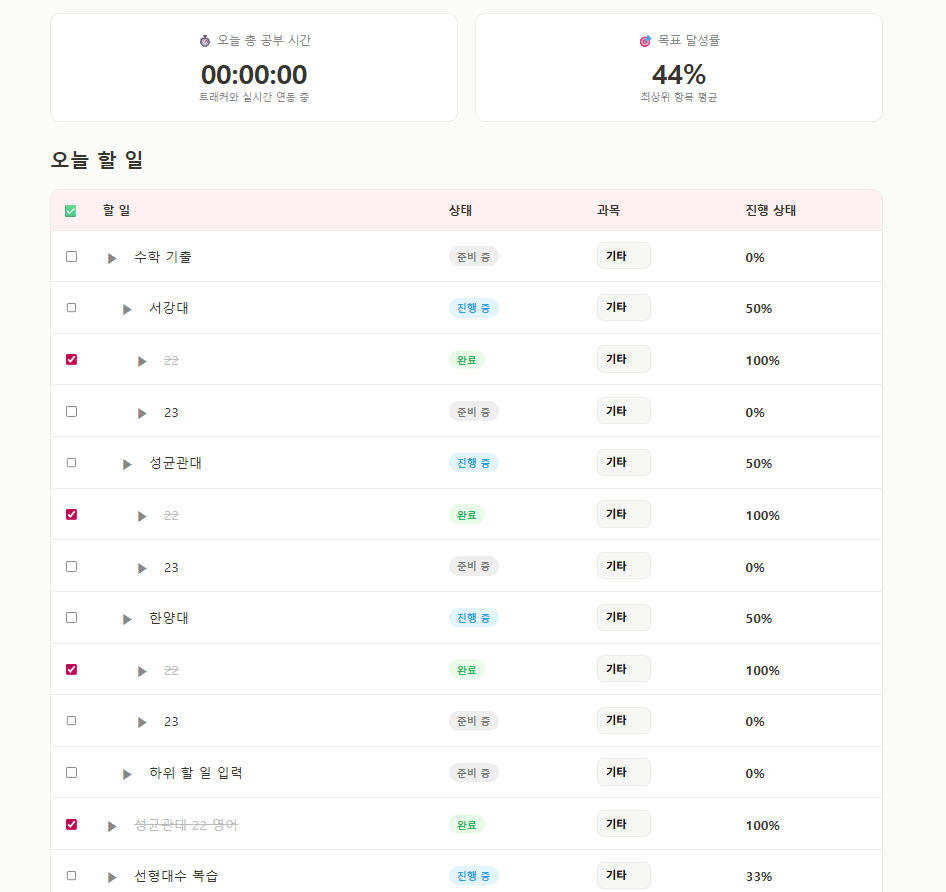Image resolution: width=946 pixels, height=892 pixels.
Task: Click 진행 중 status badge in 서강대 row
Action: point(473,308)
